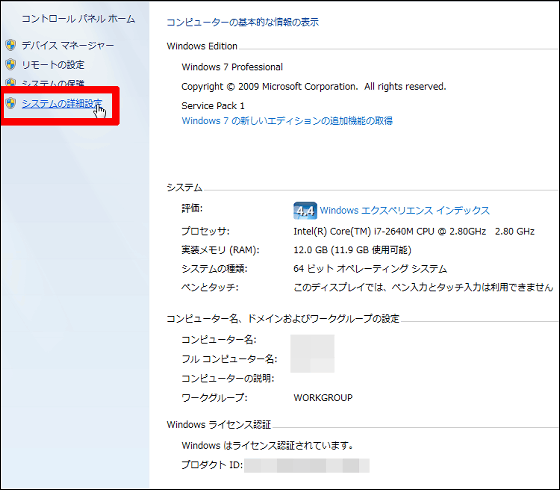Open コントロール パネル ホーム link
Viewport: 560px width, 490px height.
click(x=78, y=19)
